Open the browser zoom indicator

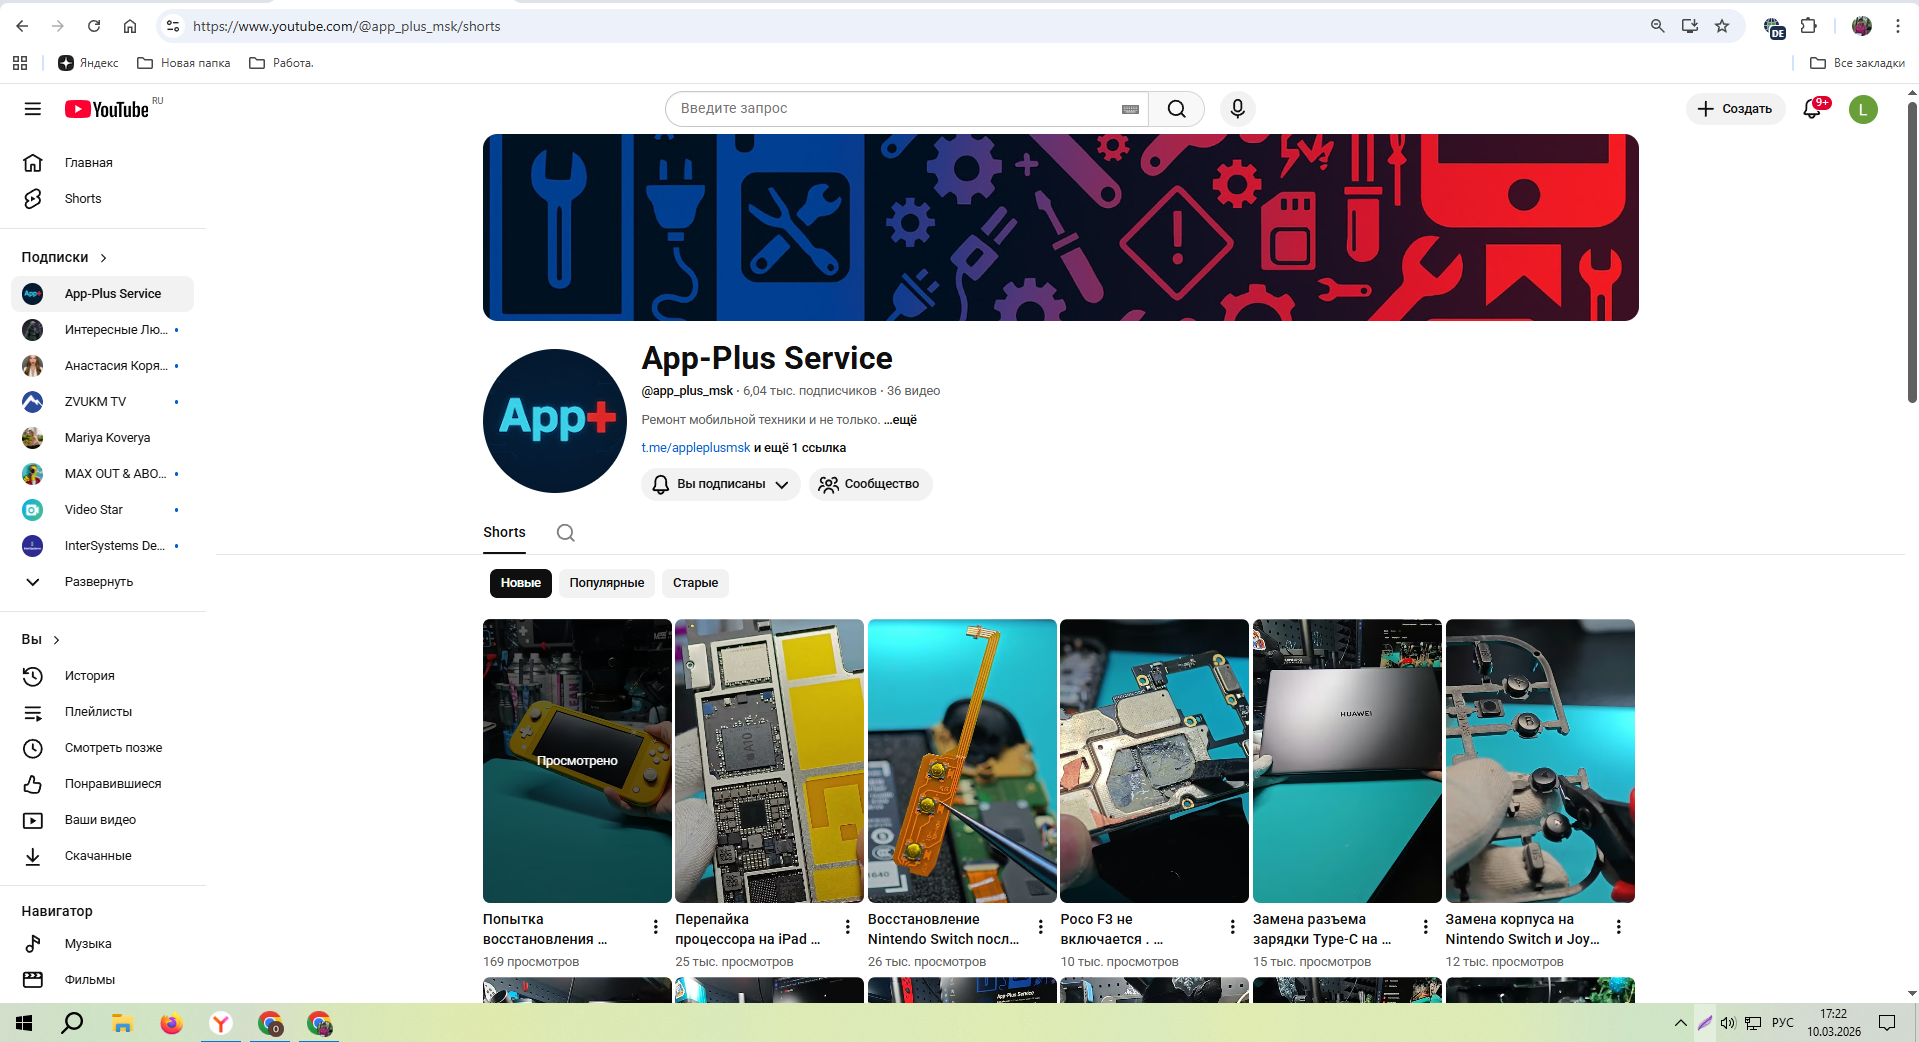coord(1657,26)
